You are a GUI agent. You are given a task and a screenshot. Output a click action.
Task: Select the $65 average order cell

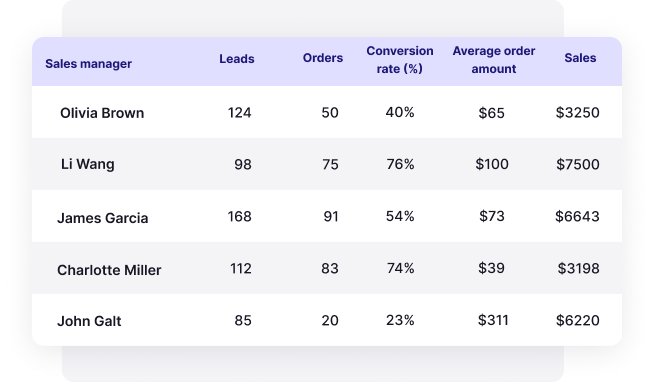(x=492, y=113)
